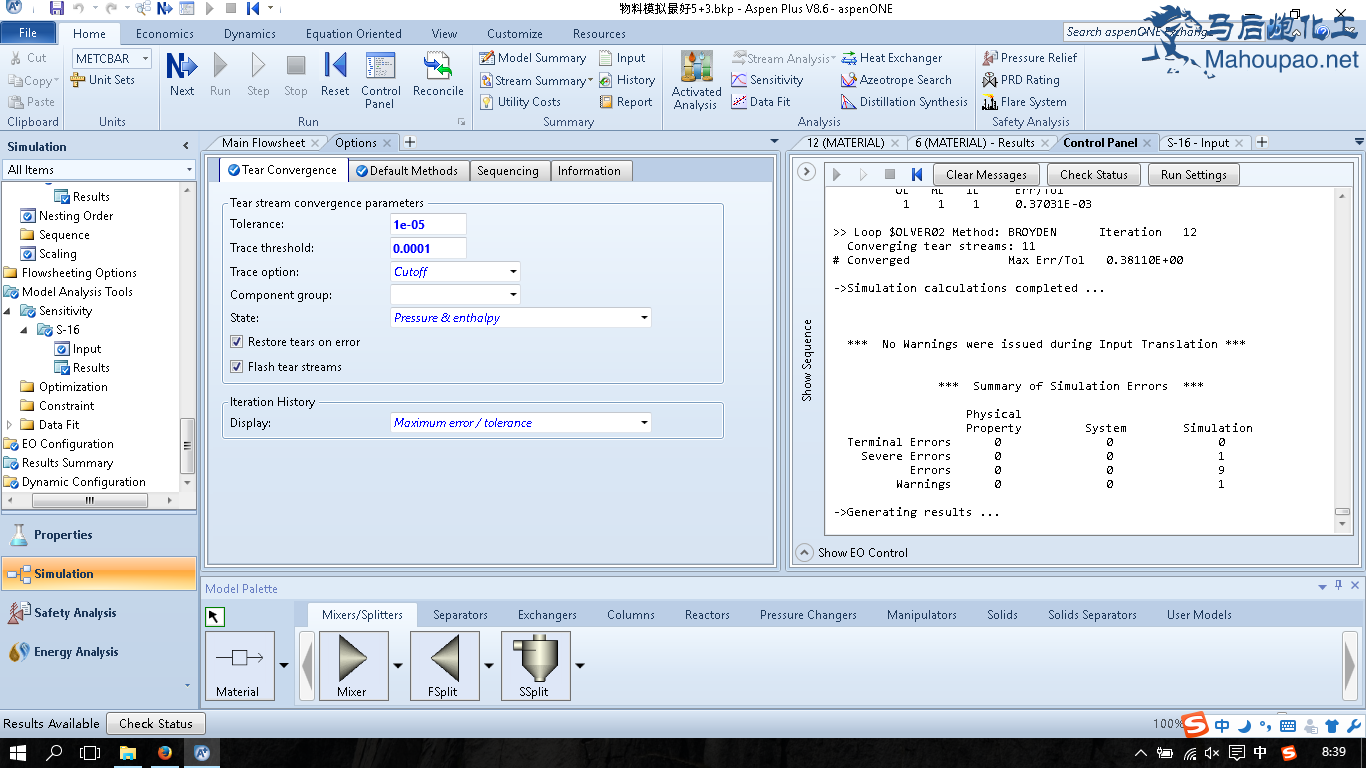Open Firefox from the taskbar
The width and height of the screenshot is (1366, 768).
164,753
